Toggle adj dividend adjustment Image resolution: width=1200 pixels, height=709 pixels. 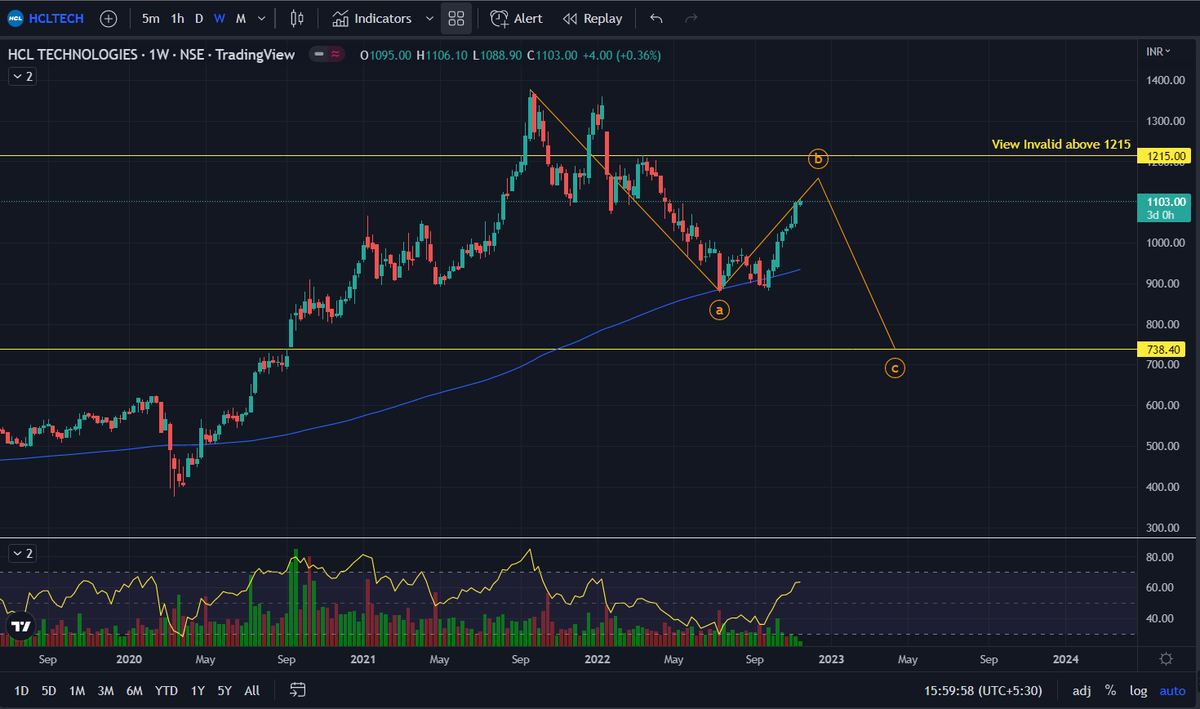tap(1082, 690)
